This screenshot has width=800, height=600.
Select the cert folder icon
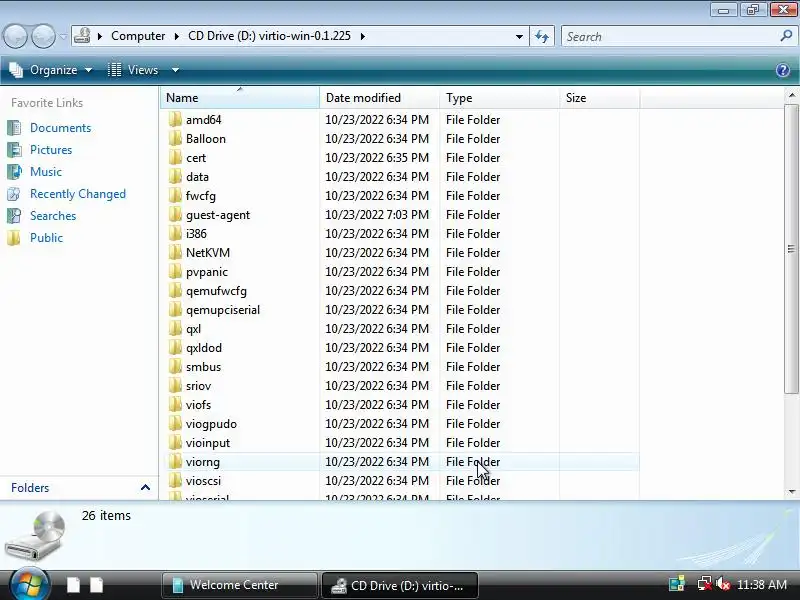(x=175, y=158)
